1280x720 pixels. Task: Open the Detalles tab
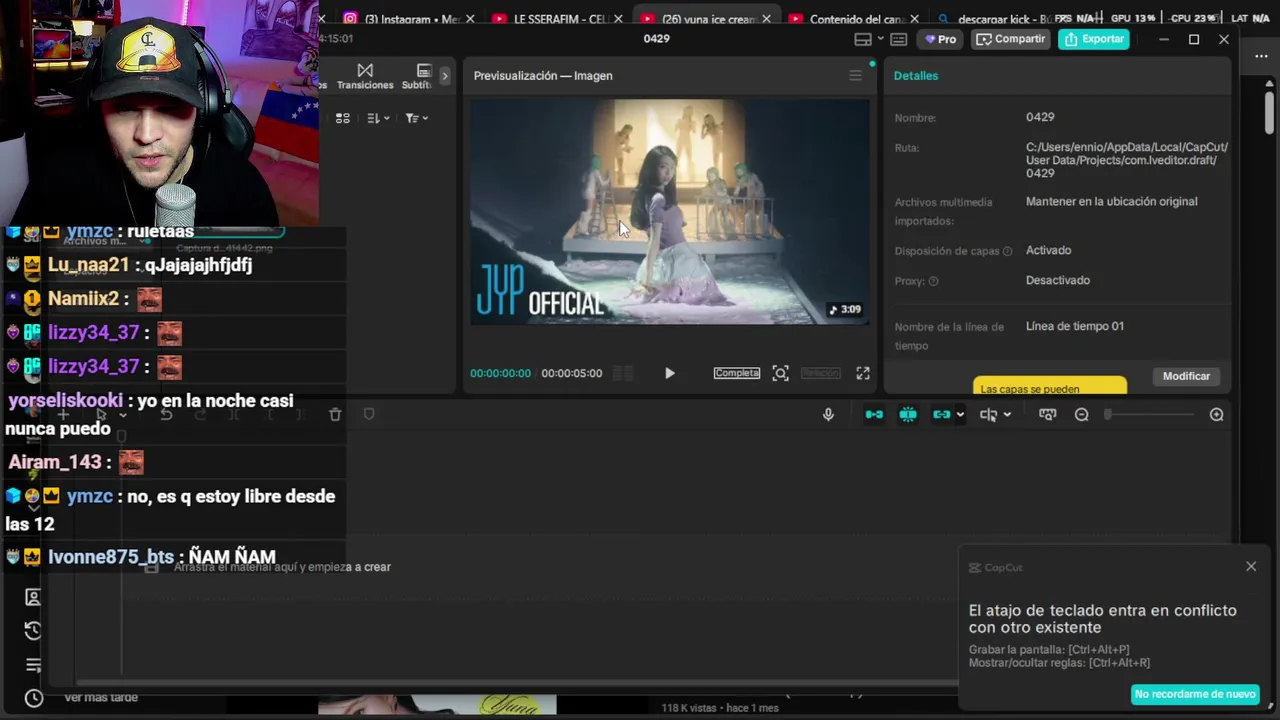point(916,76)
